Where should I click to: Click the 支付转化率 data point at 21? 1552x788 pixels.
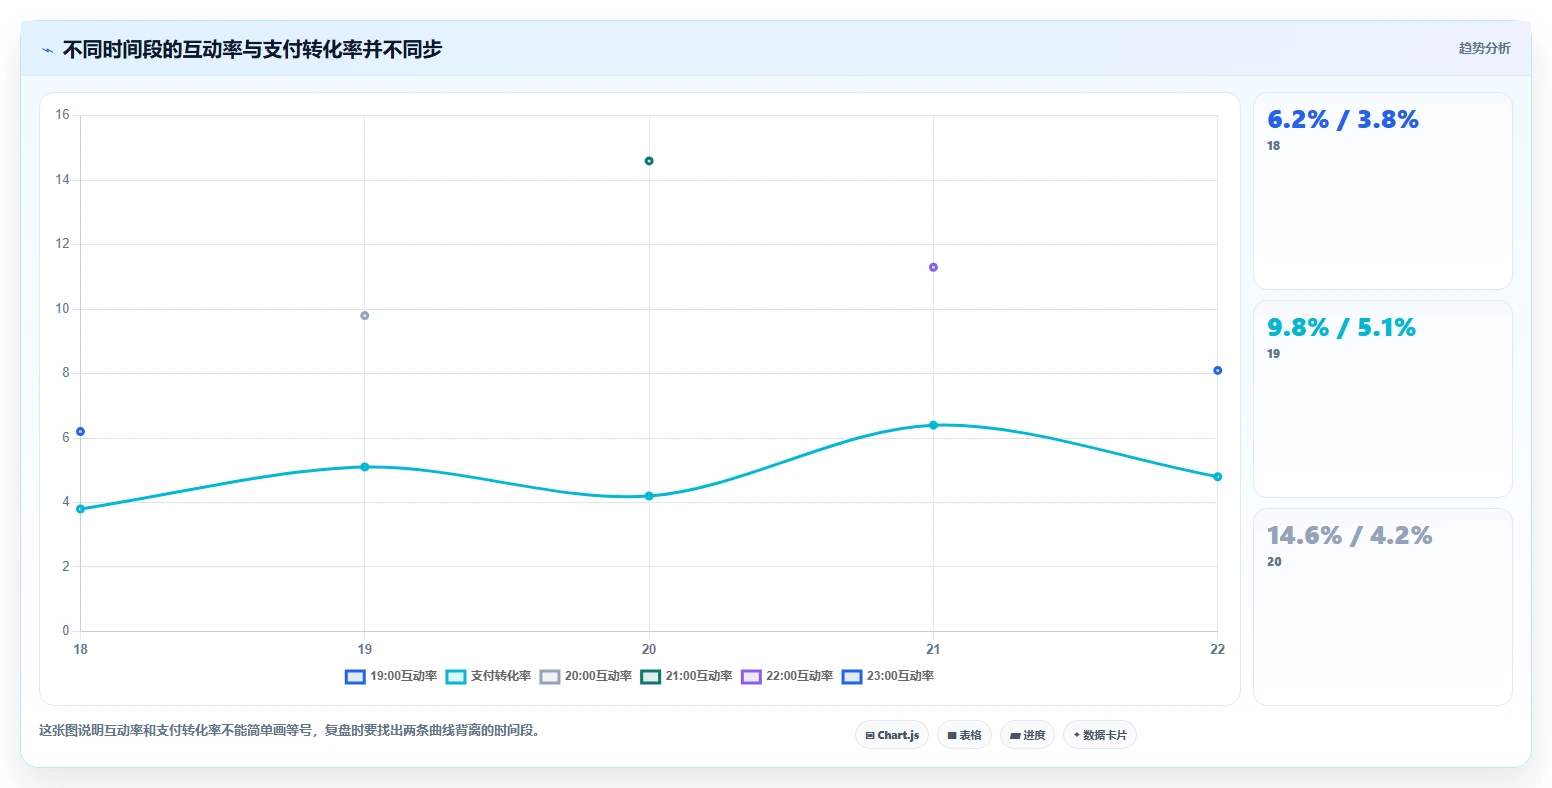click(x=933, y=425)
